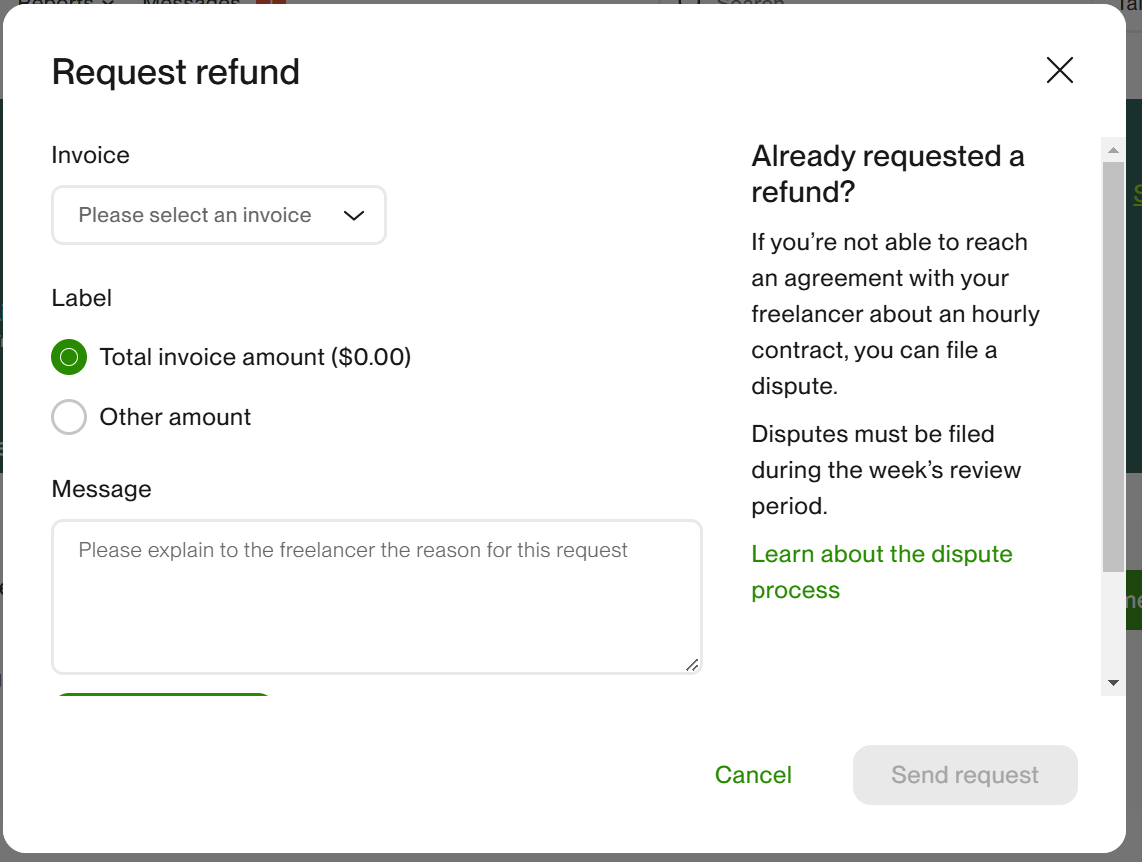
Task: Click the 'Other amount' label text
Action: pyautogui.click(x=175, y=417)
